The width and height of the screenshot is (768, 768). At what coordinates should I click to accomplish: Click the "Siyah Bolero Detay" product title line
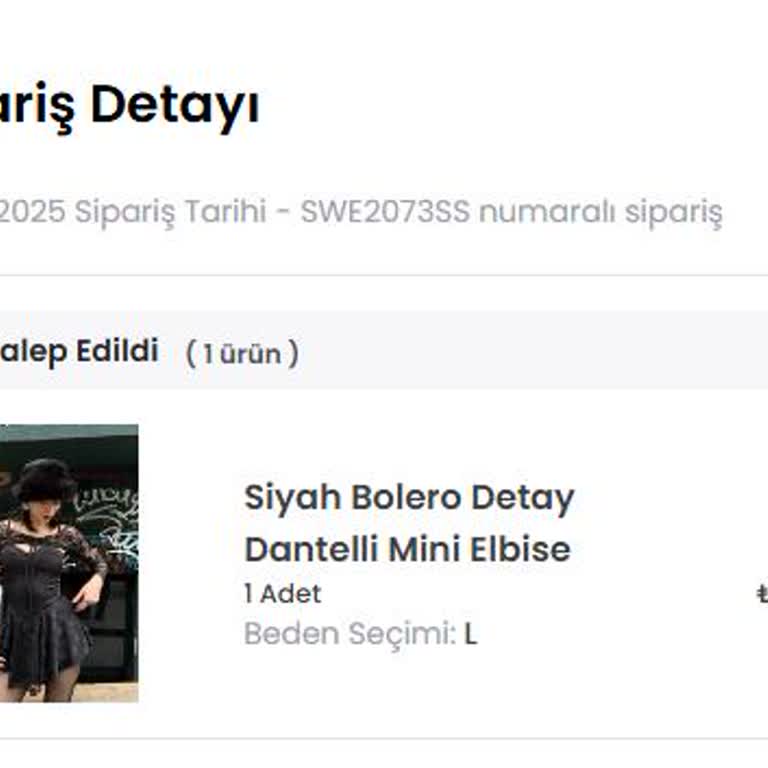click(x=409, y=498)
